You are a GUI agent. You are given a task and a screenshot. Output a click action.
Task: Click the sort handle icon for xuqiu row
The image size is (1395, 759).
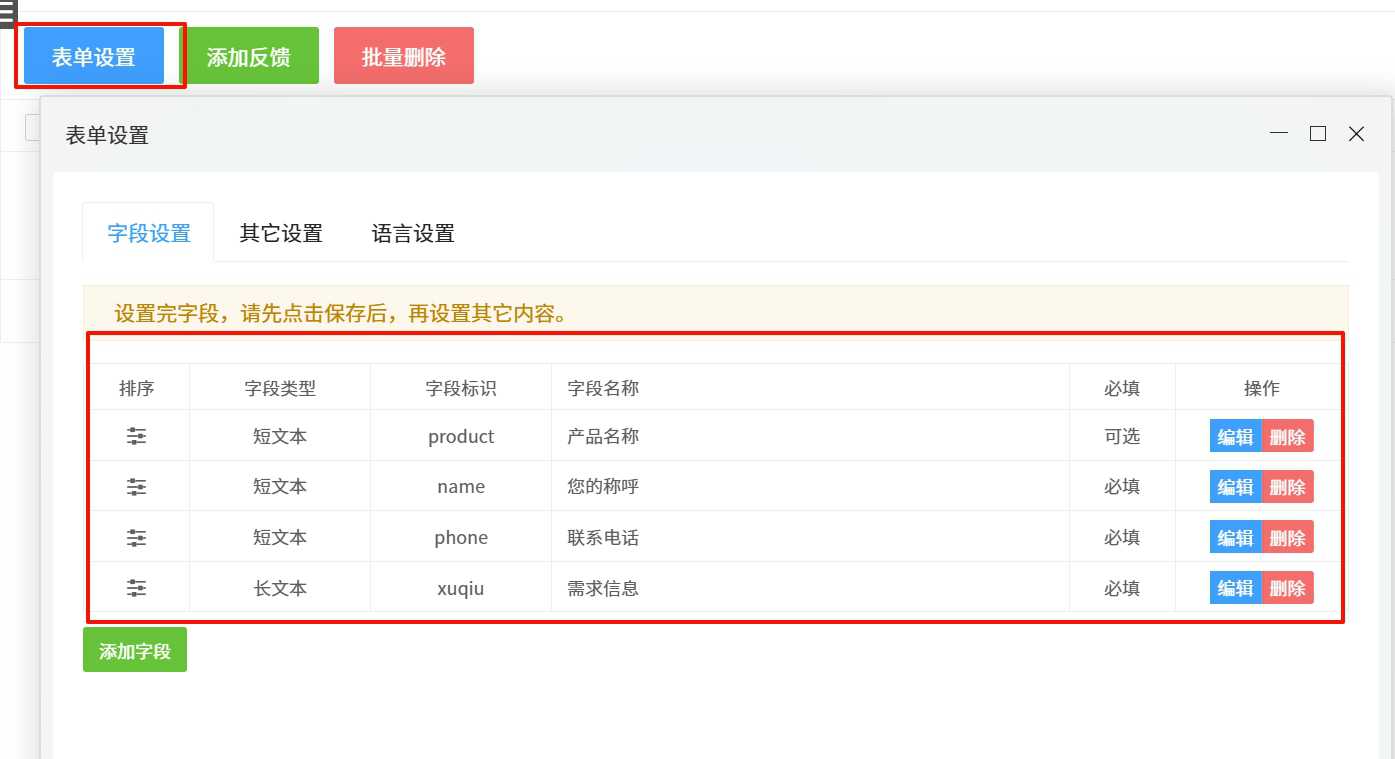point(137,588)
